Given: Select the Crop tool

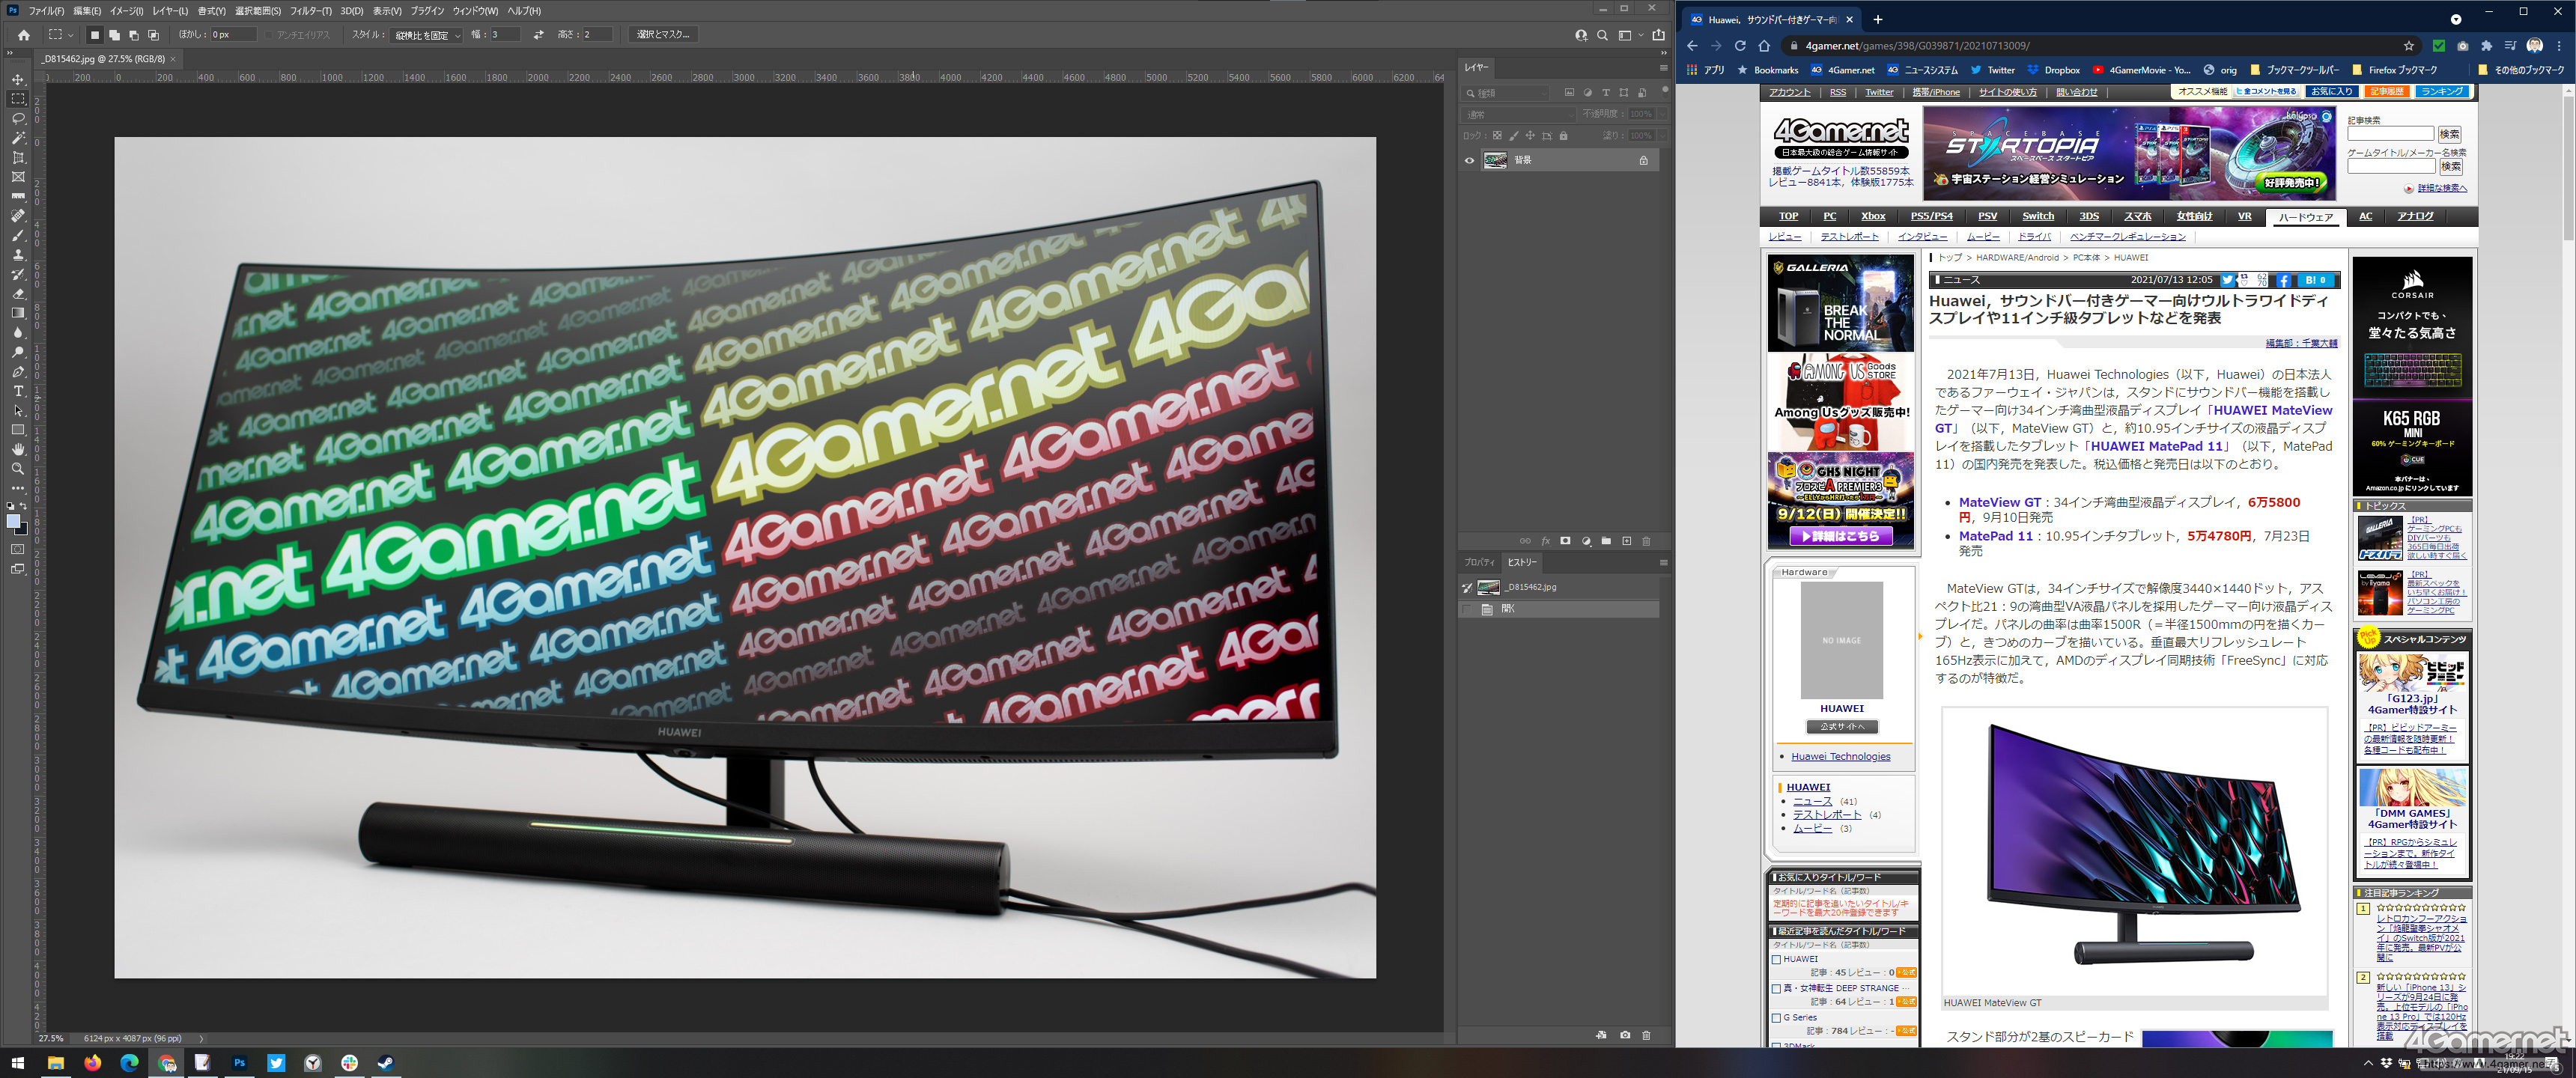Looking at the screenshot, I should pos(18,158).
